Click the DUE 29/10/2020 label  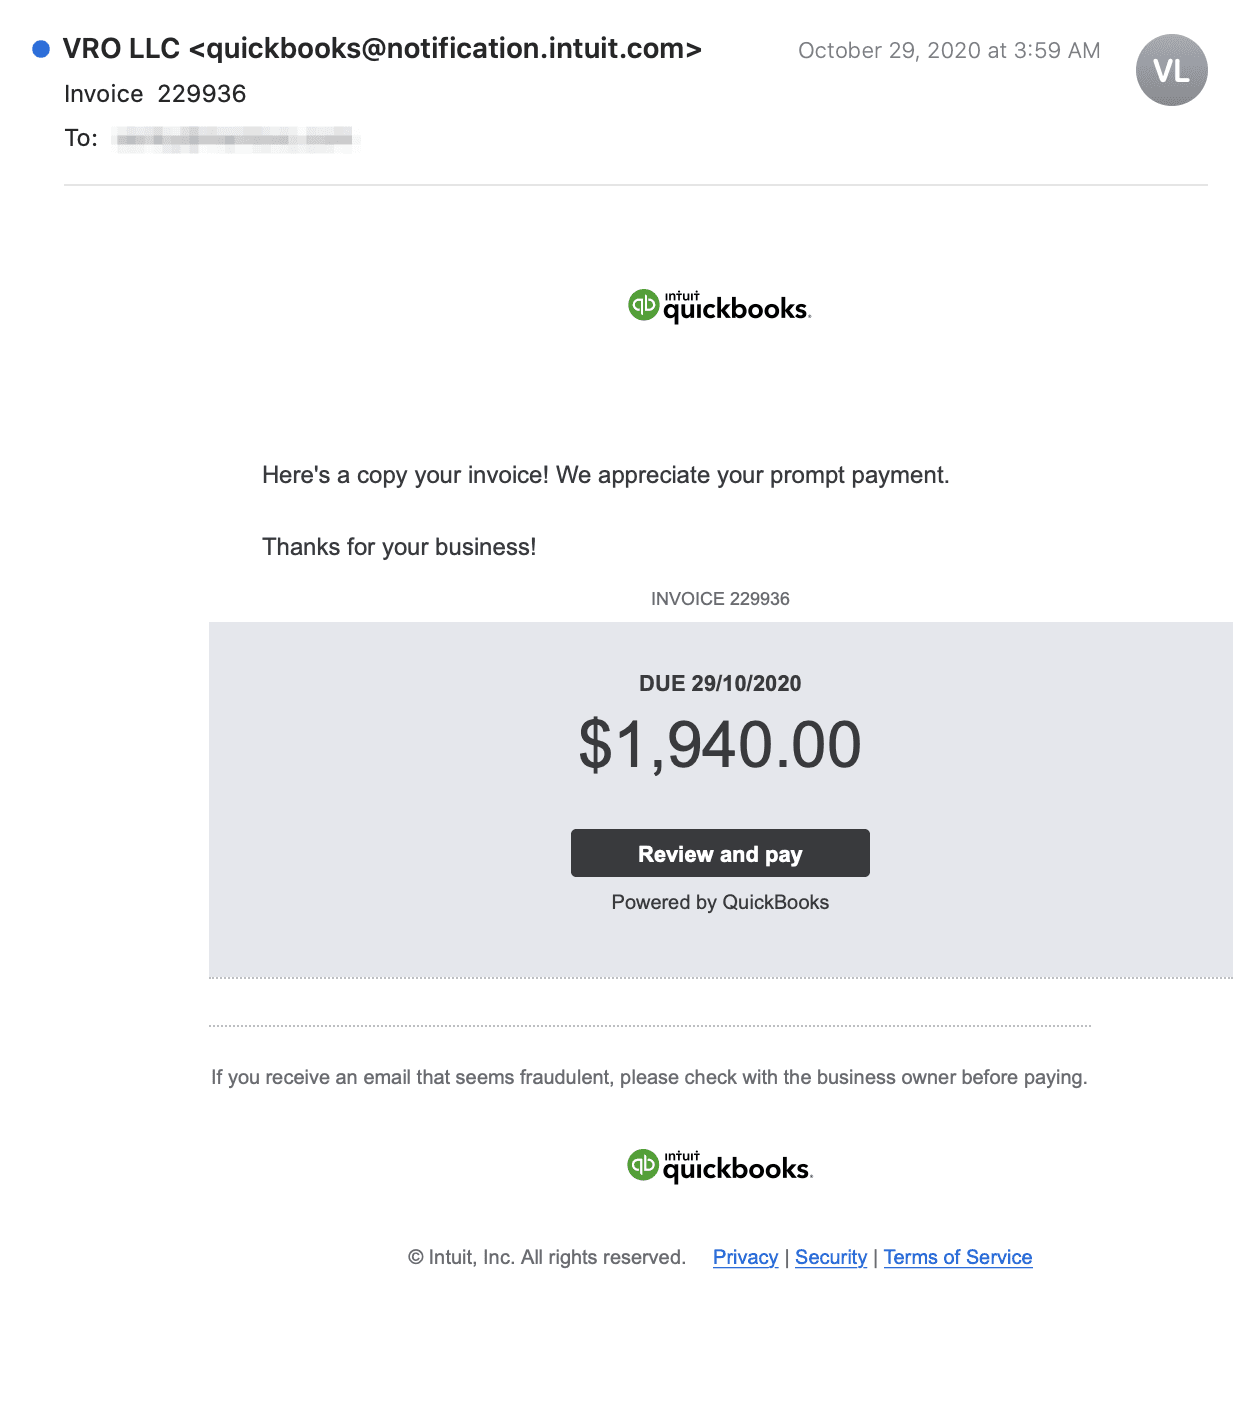point(720,684)
